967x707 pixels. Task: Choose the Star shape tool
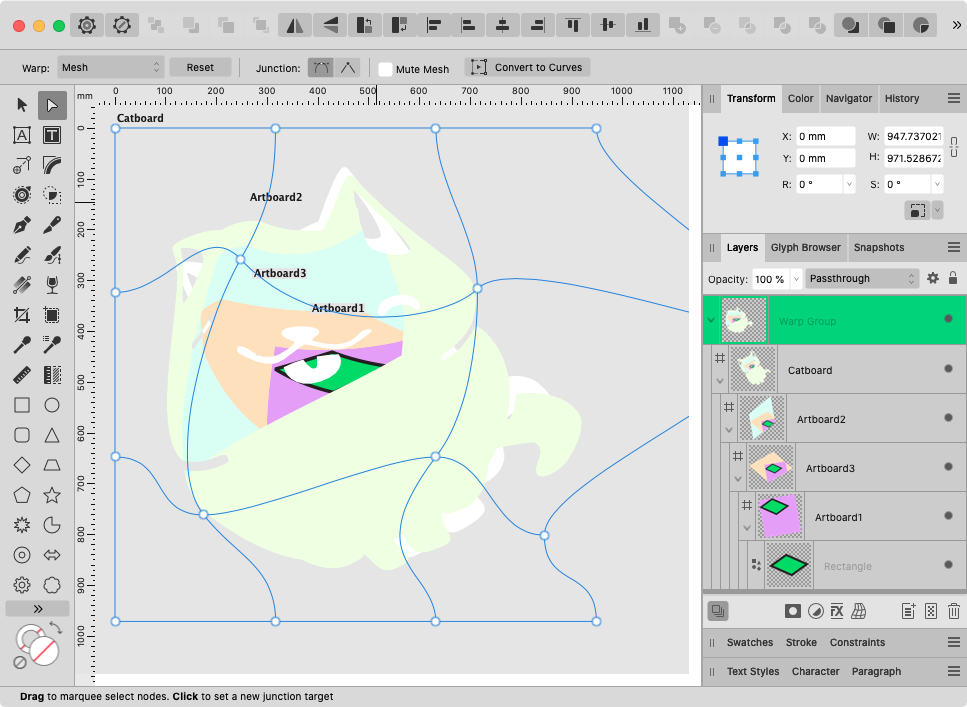pos(52,495)
